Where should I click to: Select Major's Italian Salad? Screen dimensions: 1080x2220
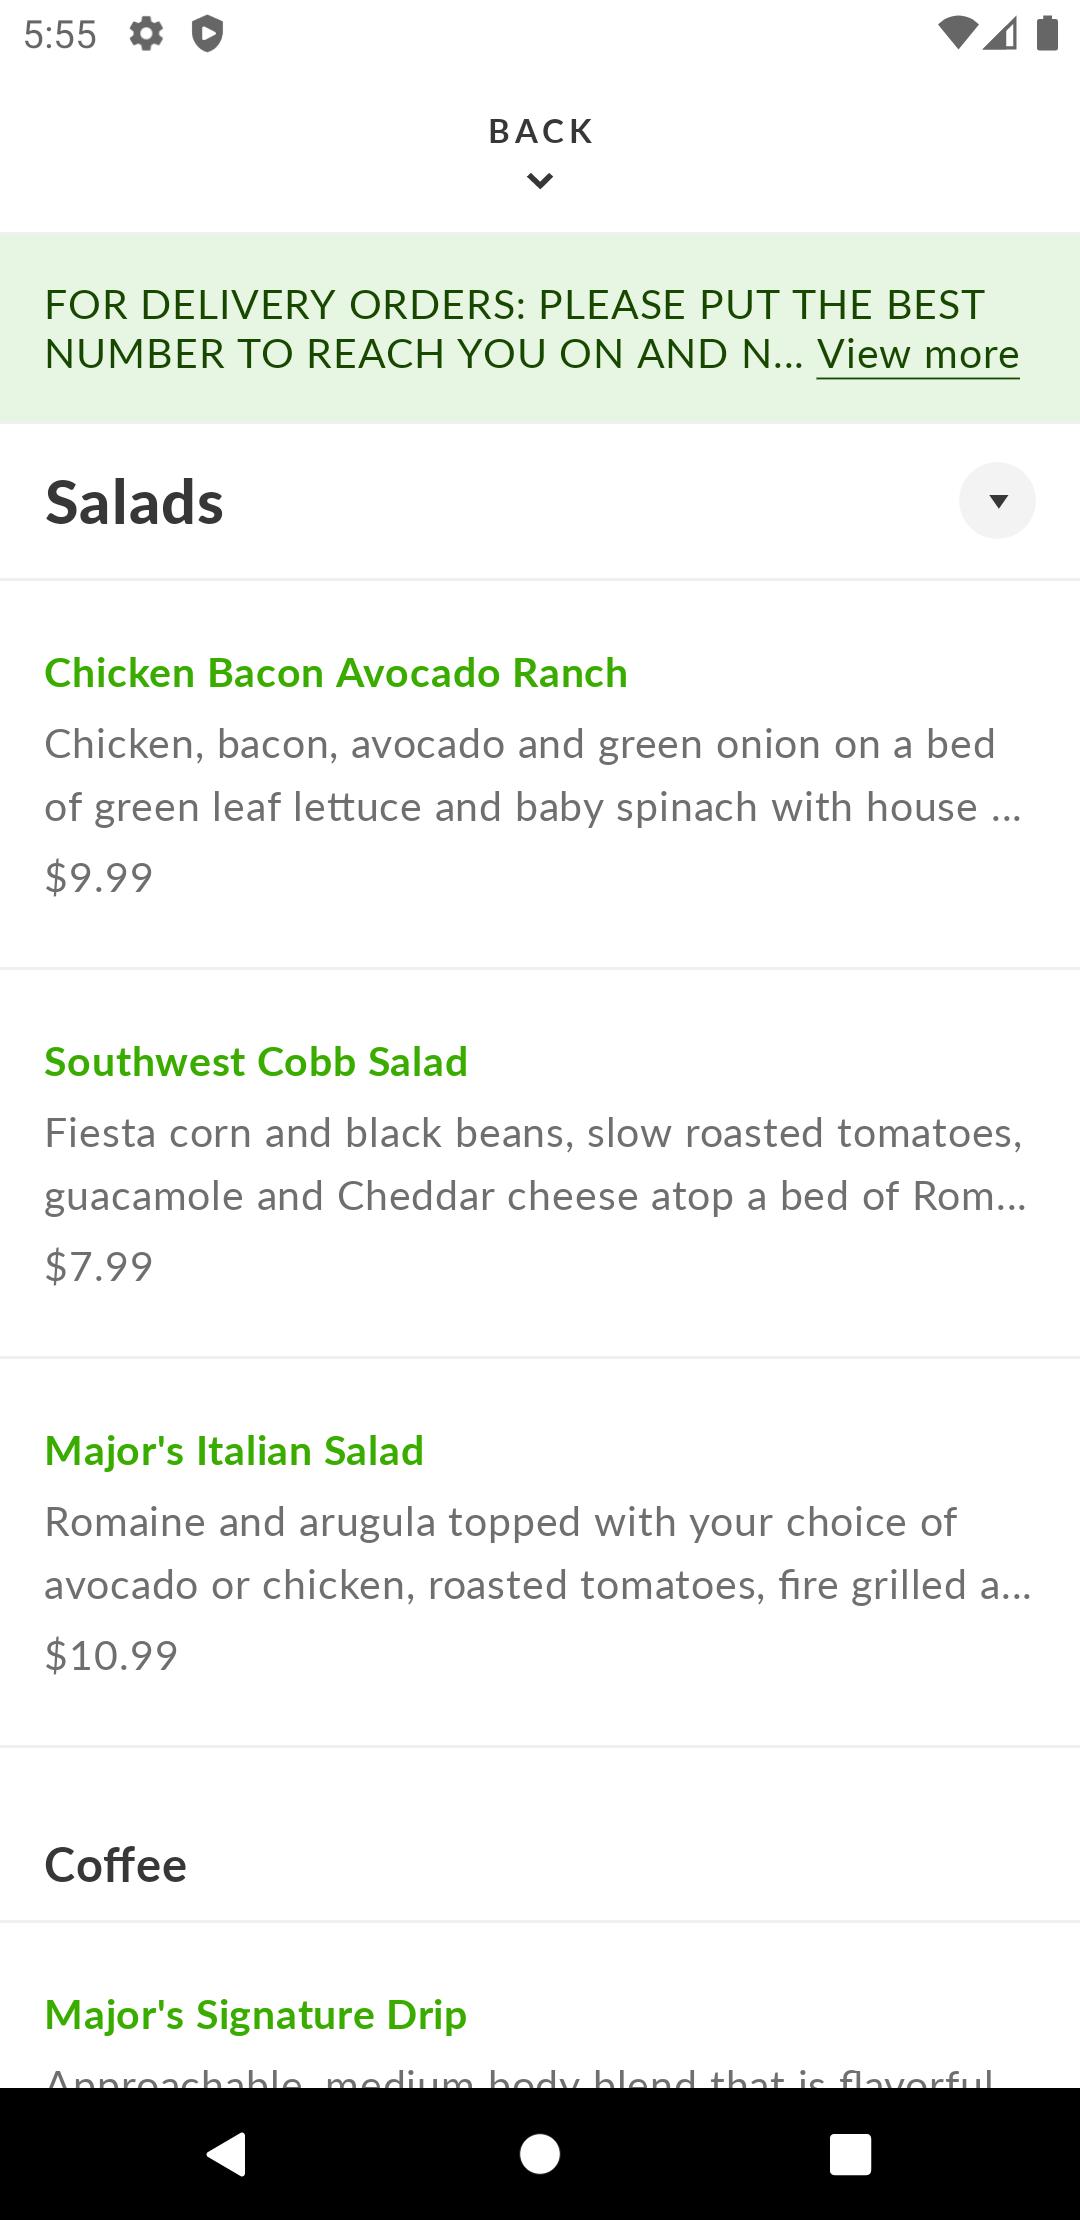coord(234,1451)
